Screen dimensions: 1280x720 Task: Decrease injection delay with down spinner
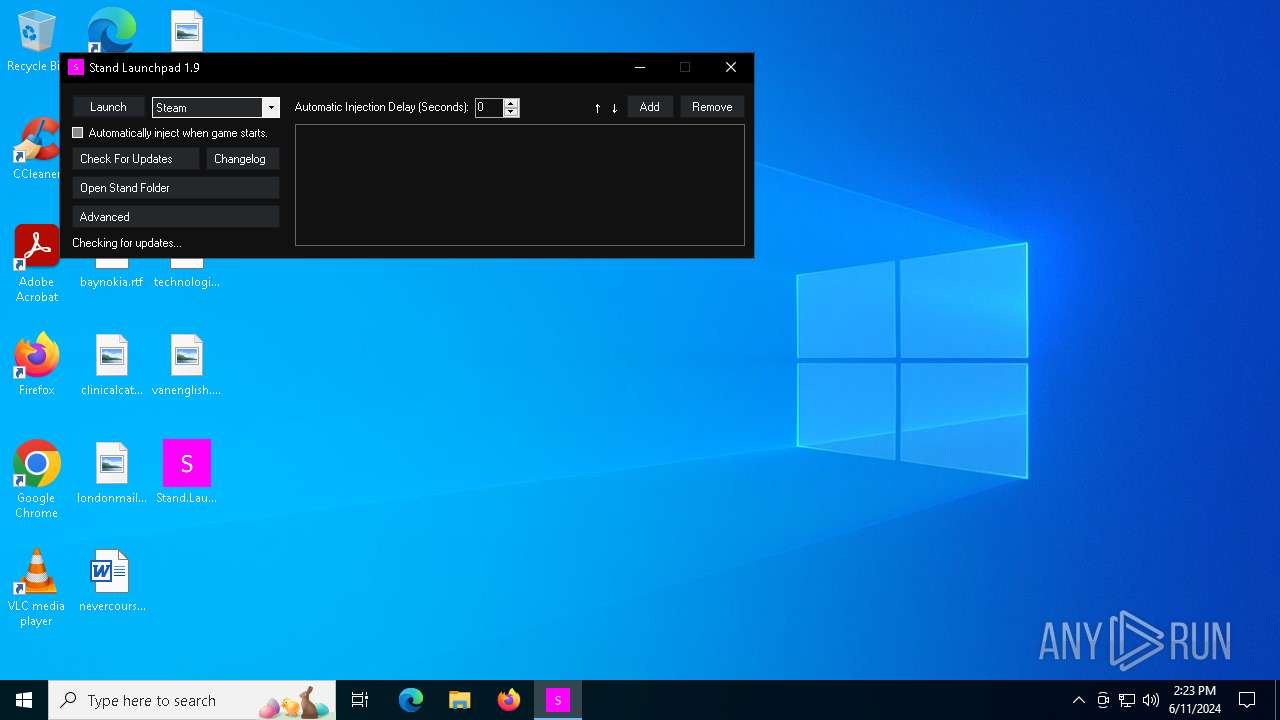pos(511,112)
